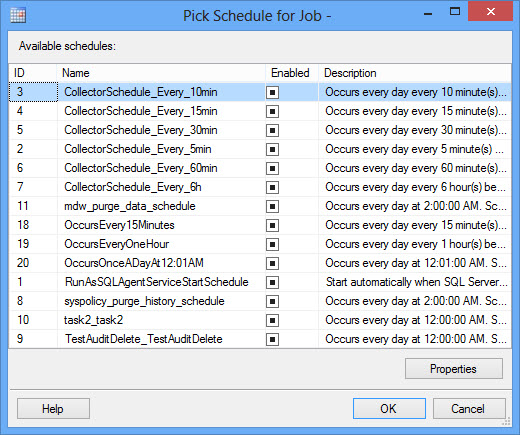The height and width of the screenshot is (435, 520).
Task: Select the OccursEvery15Minutes name
Action: (119, 225)
